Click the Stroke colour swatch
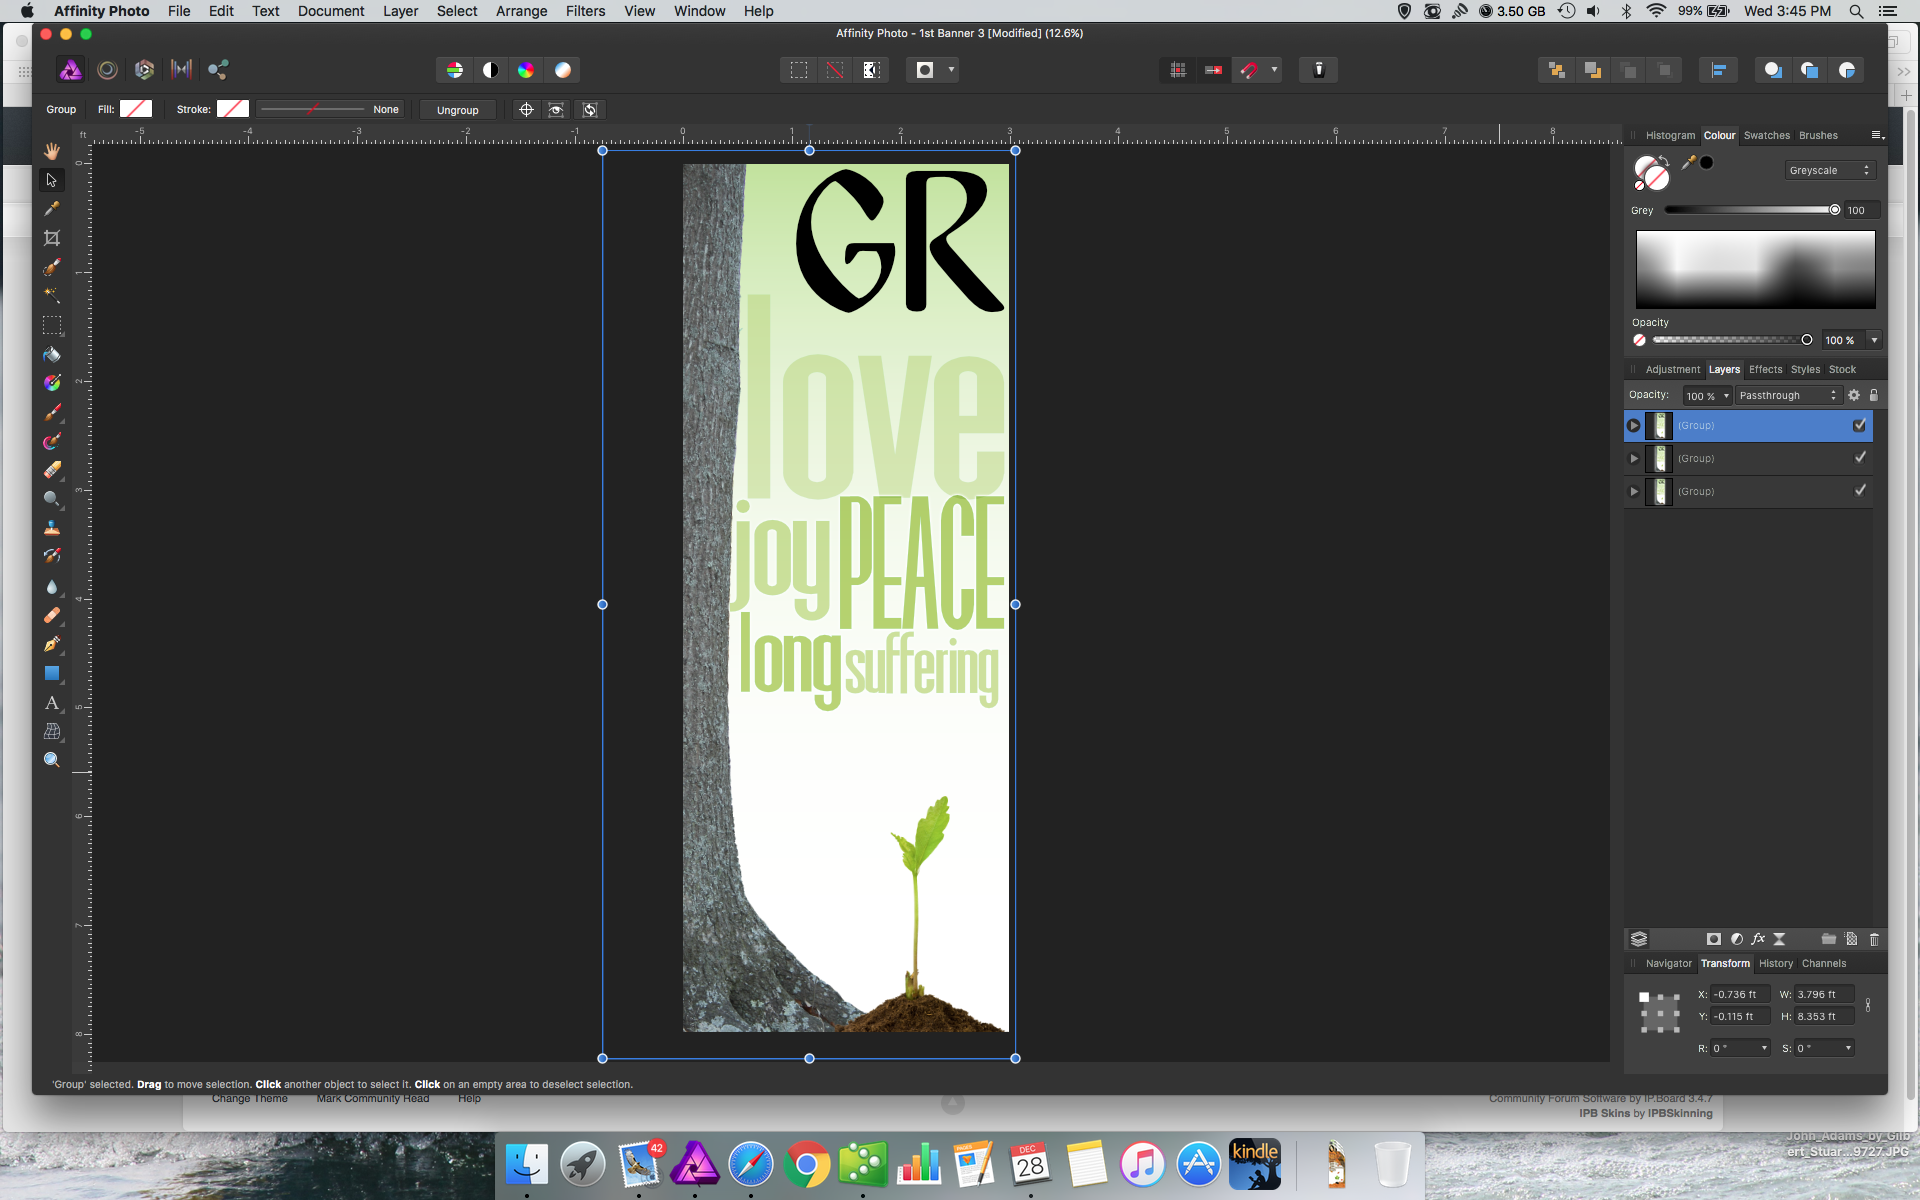This screenshot has width=1920, height=1200. pos(233,109)
